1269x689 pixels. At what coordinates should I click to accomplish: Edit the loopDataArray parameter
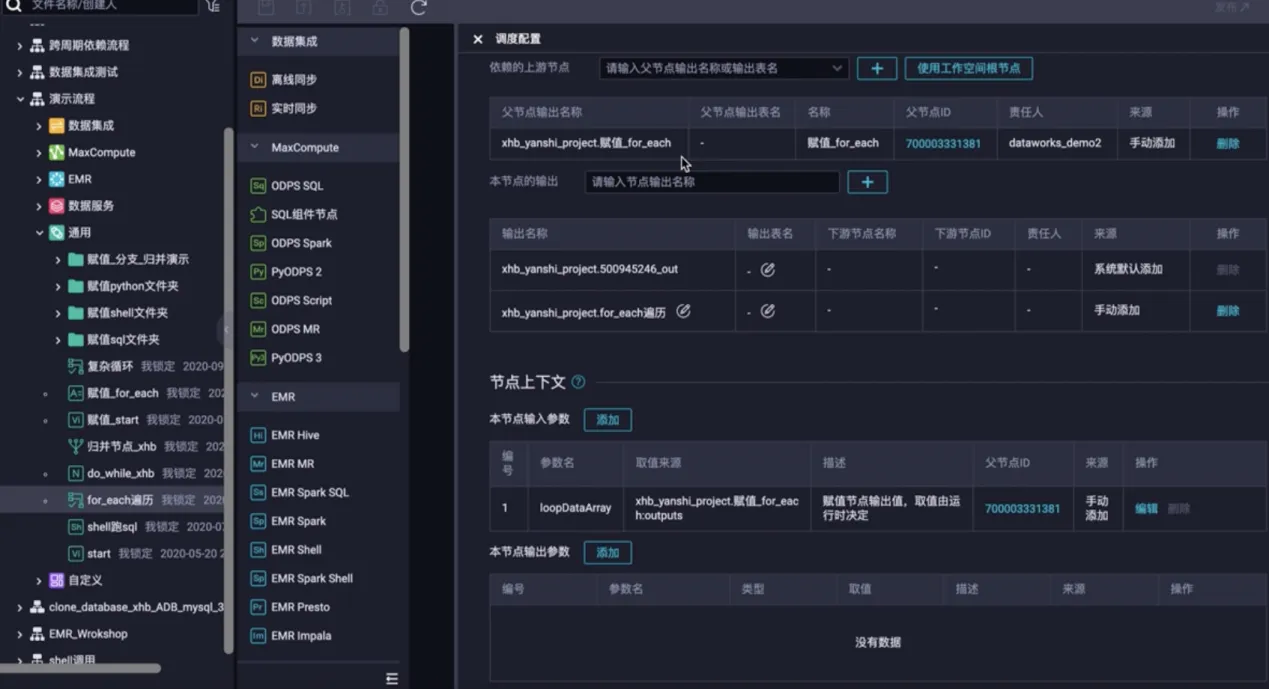pos(1146,508)
